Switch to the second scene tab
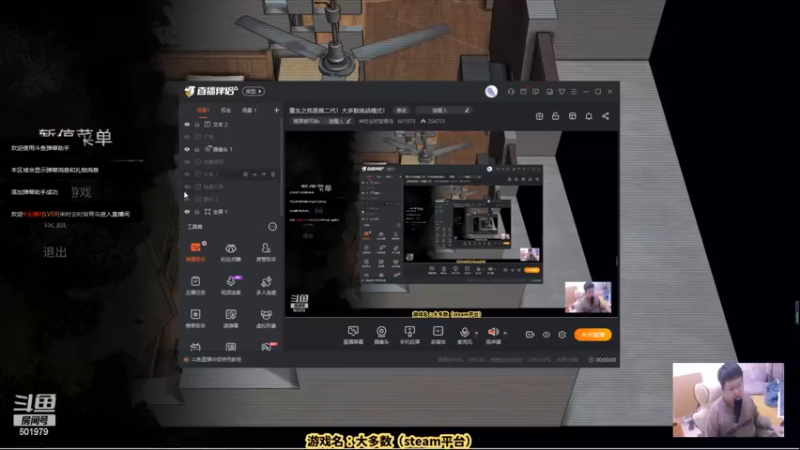The width and height of the screenshot is (800, 450). (226, 110)
